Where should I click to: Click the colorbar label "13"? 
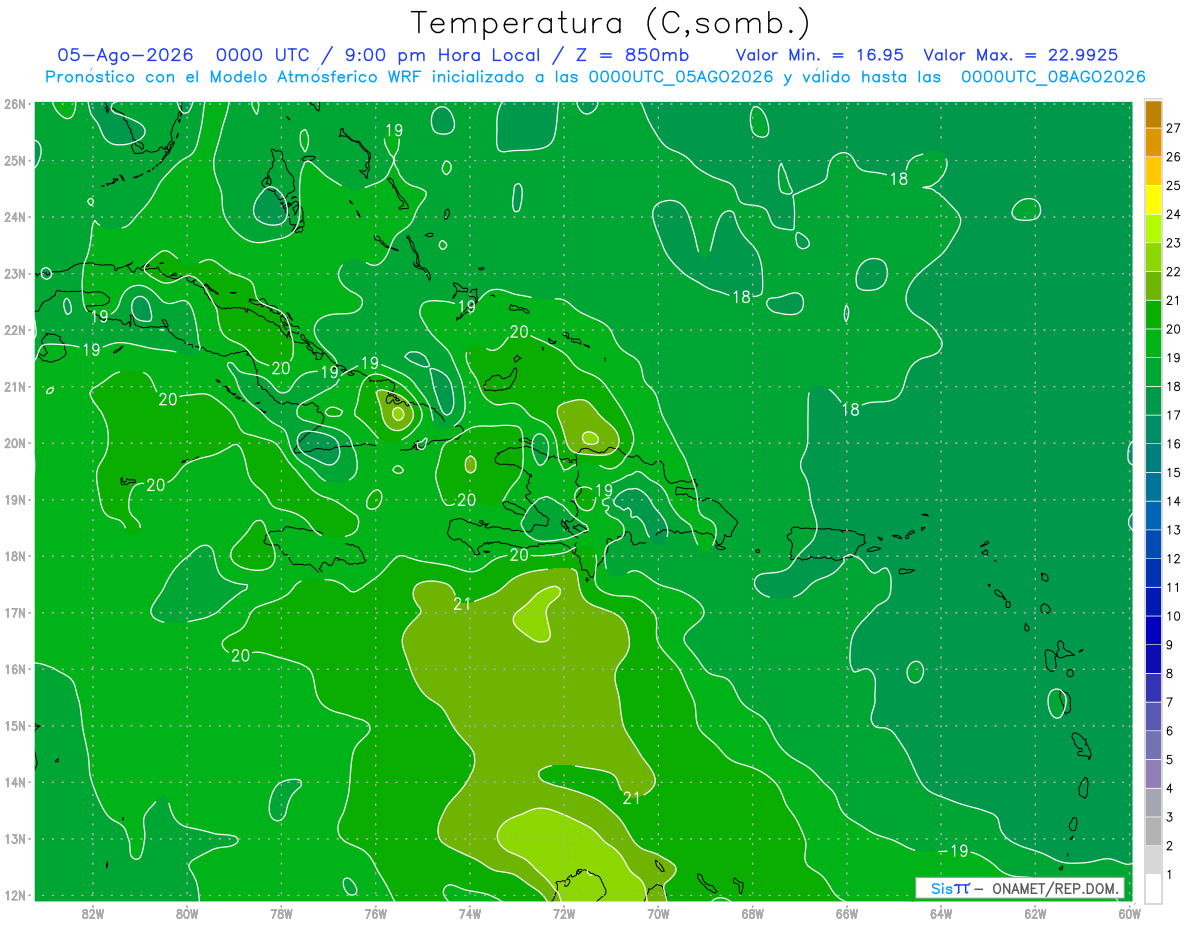1174,529
